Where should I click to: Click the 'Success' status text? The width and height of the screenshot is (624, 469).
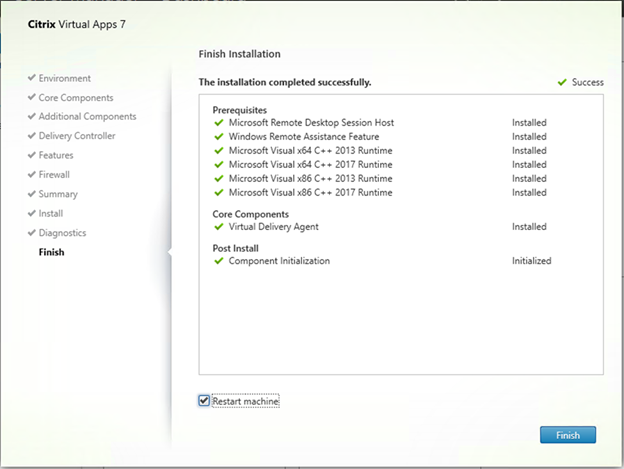[x=587, y=82]
